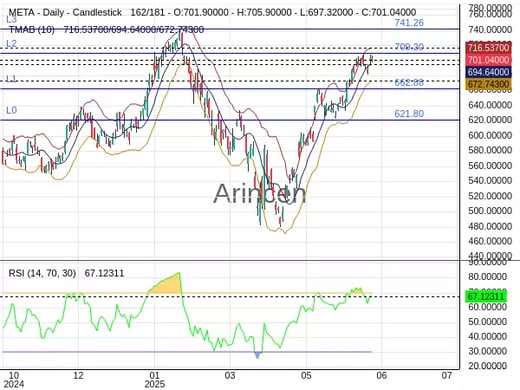The width and height of the screenshot is (520, 390).
Task: Click the gold 672.74300 price tag
Action: (x=488, y=84)
